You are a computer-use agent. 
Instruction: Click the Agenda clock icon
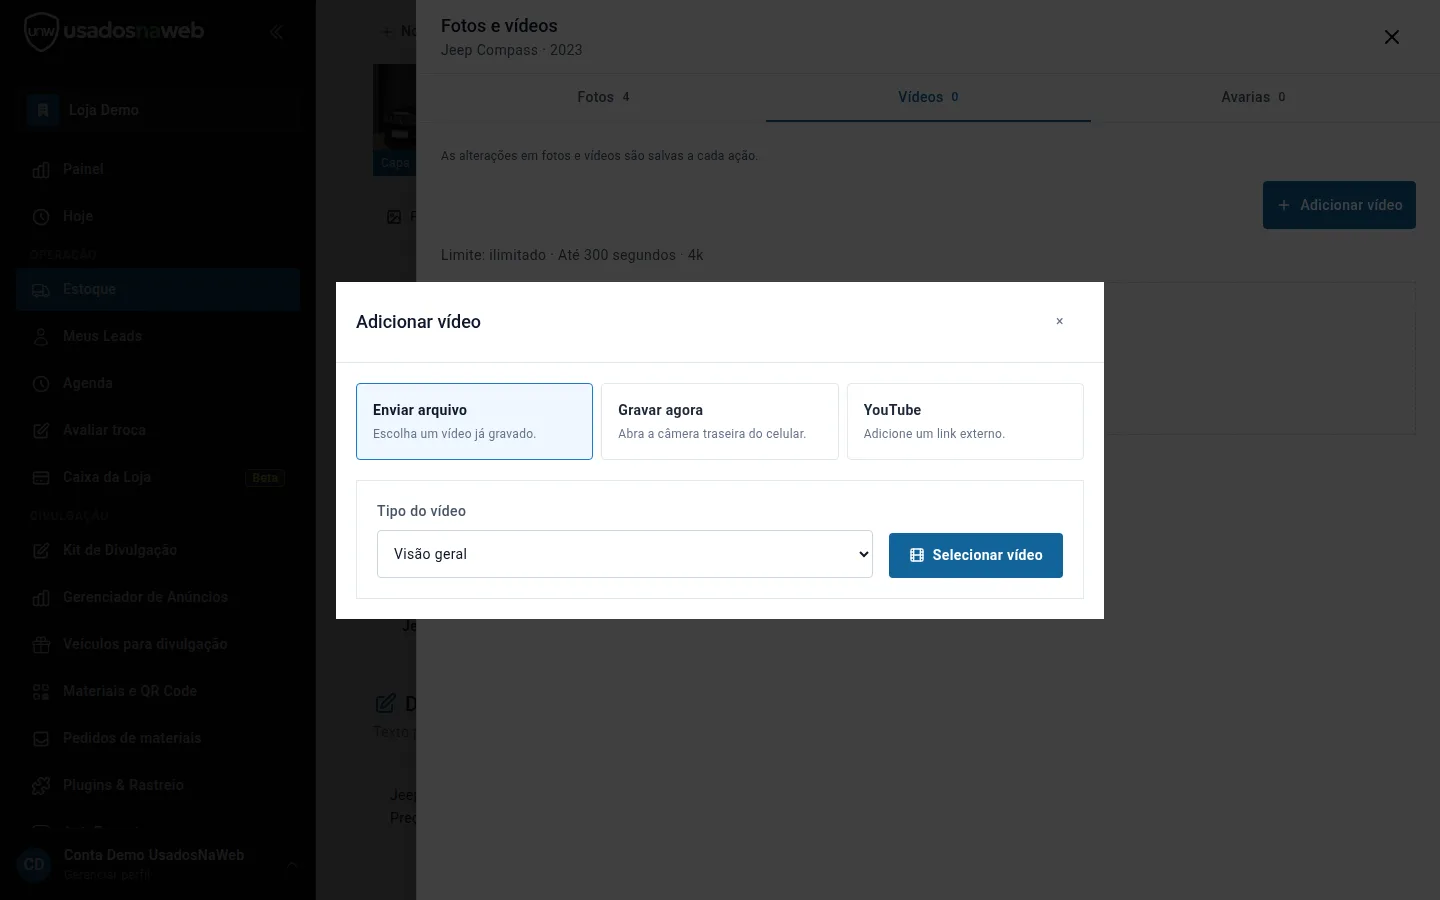[x=41, y=384]
